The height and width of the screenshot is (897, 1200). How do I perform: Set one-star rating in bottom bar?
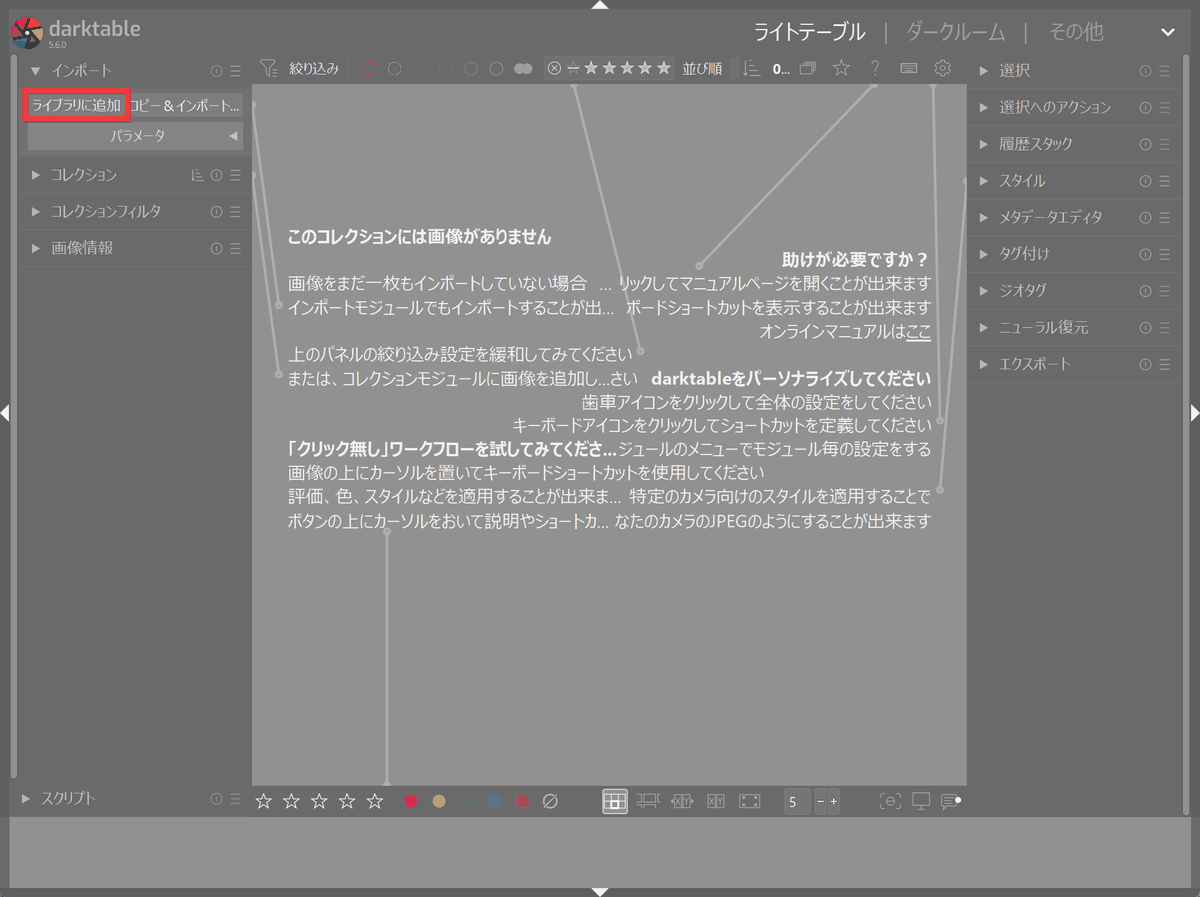point(264,801)
